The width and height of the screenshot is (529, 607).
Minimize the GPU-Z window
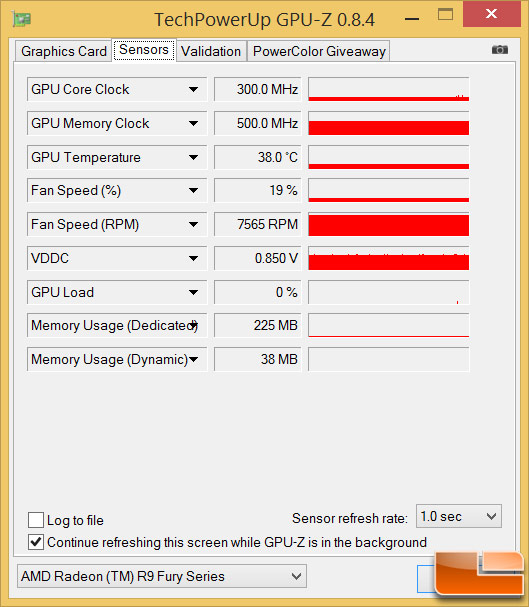pos(413,19)
